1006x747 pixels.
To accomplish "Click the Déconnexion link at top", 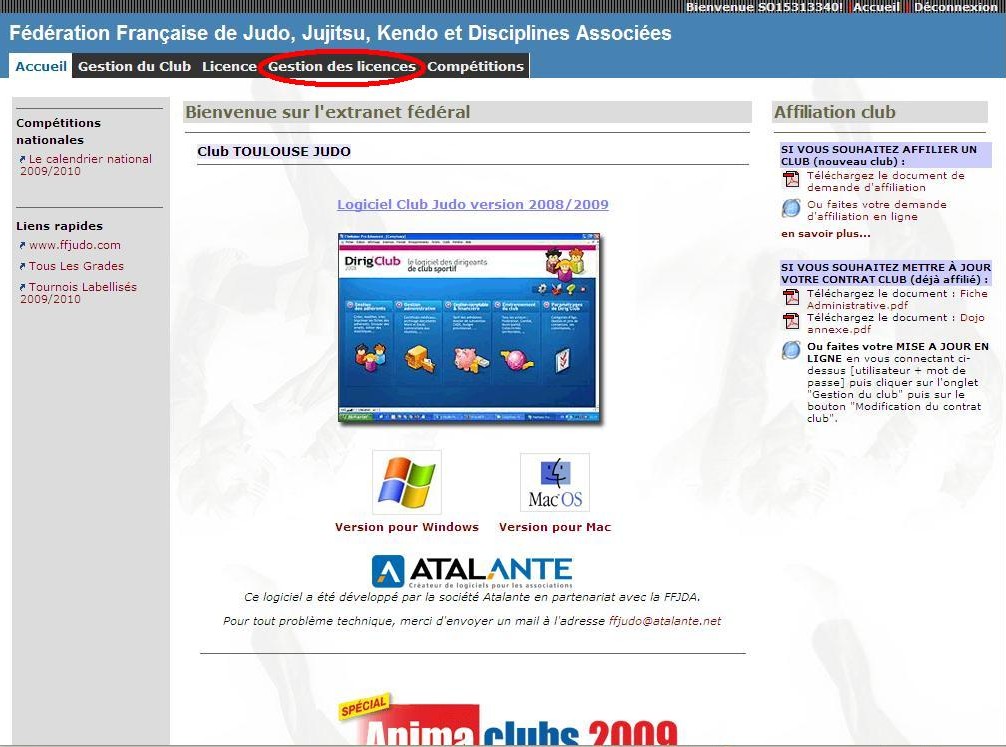I will [956, 7].
